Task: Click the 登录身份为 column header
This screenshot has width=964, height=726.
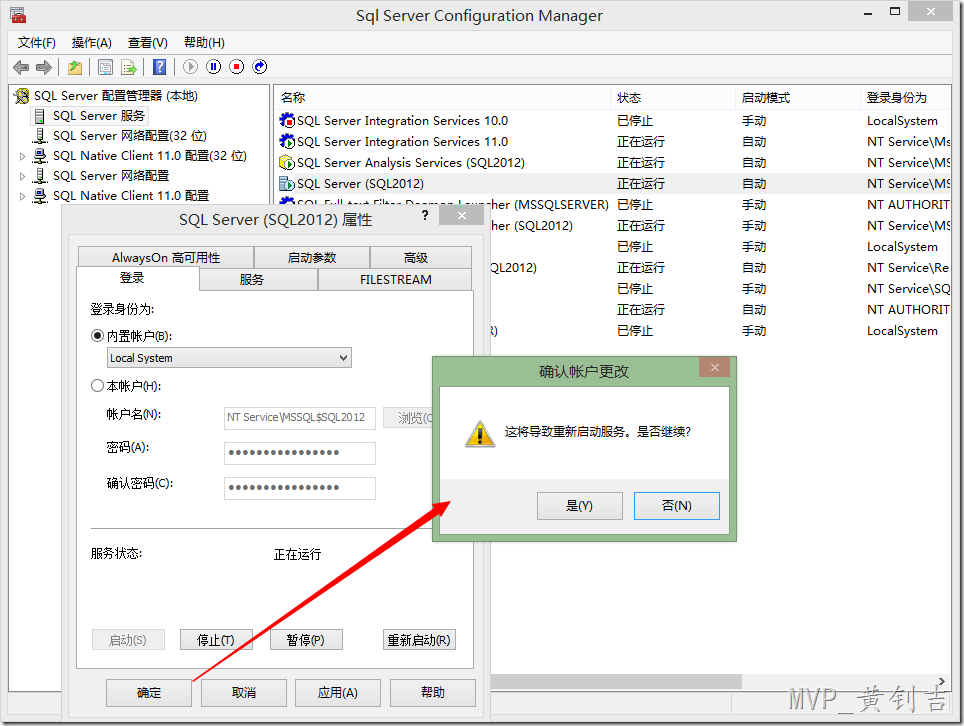Action: 905,97
